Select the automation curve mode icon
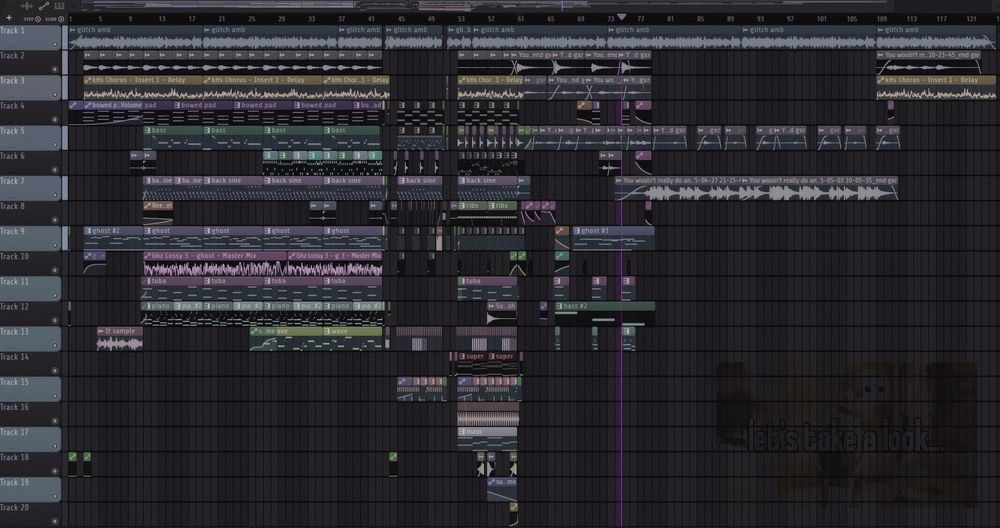Screen dimensions: 1000x528 [x=43, y=6]
